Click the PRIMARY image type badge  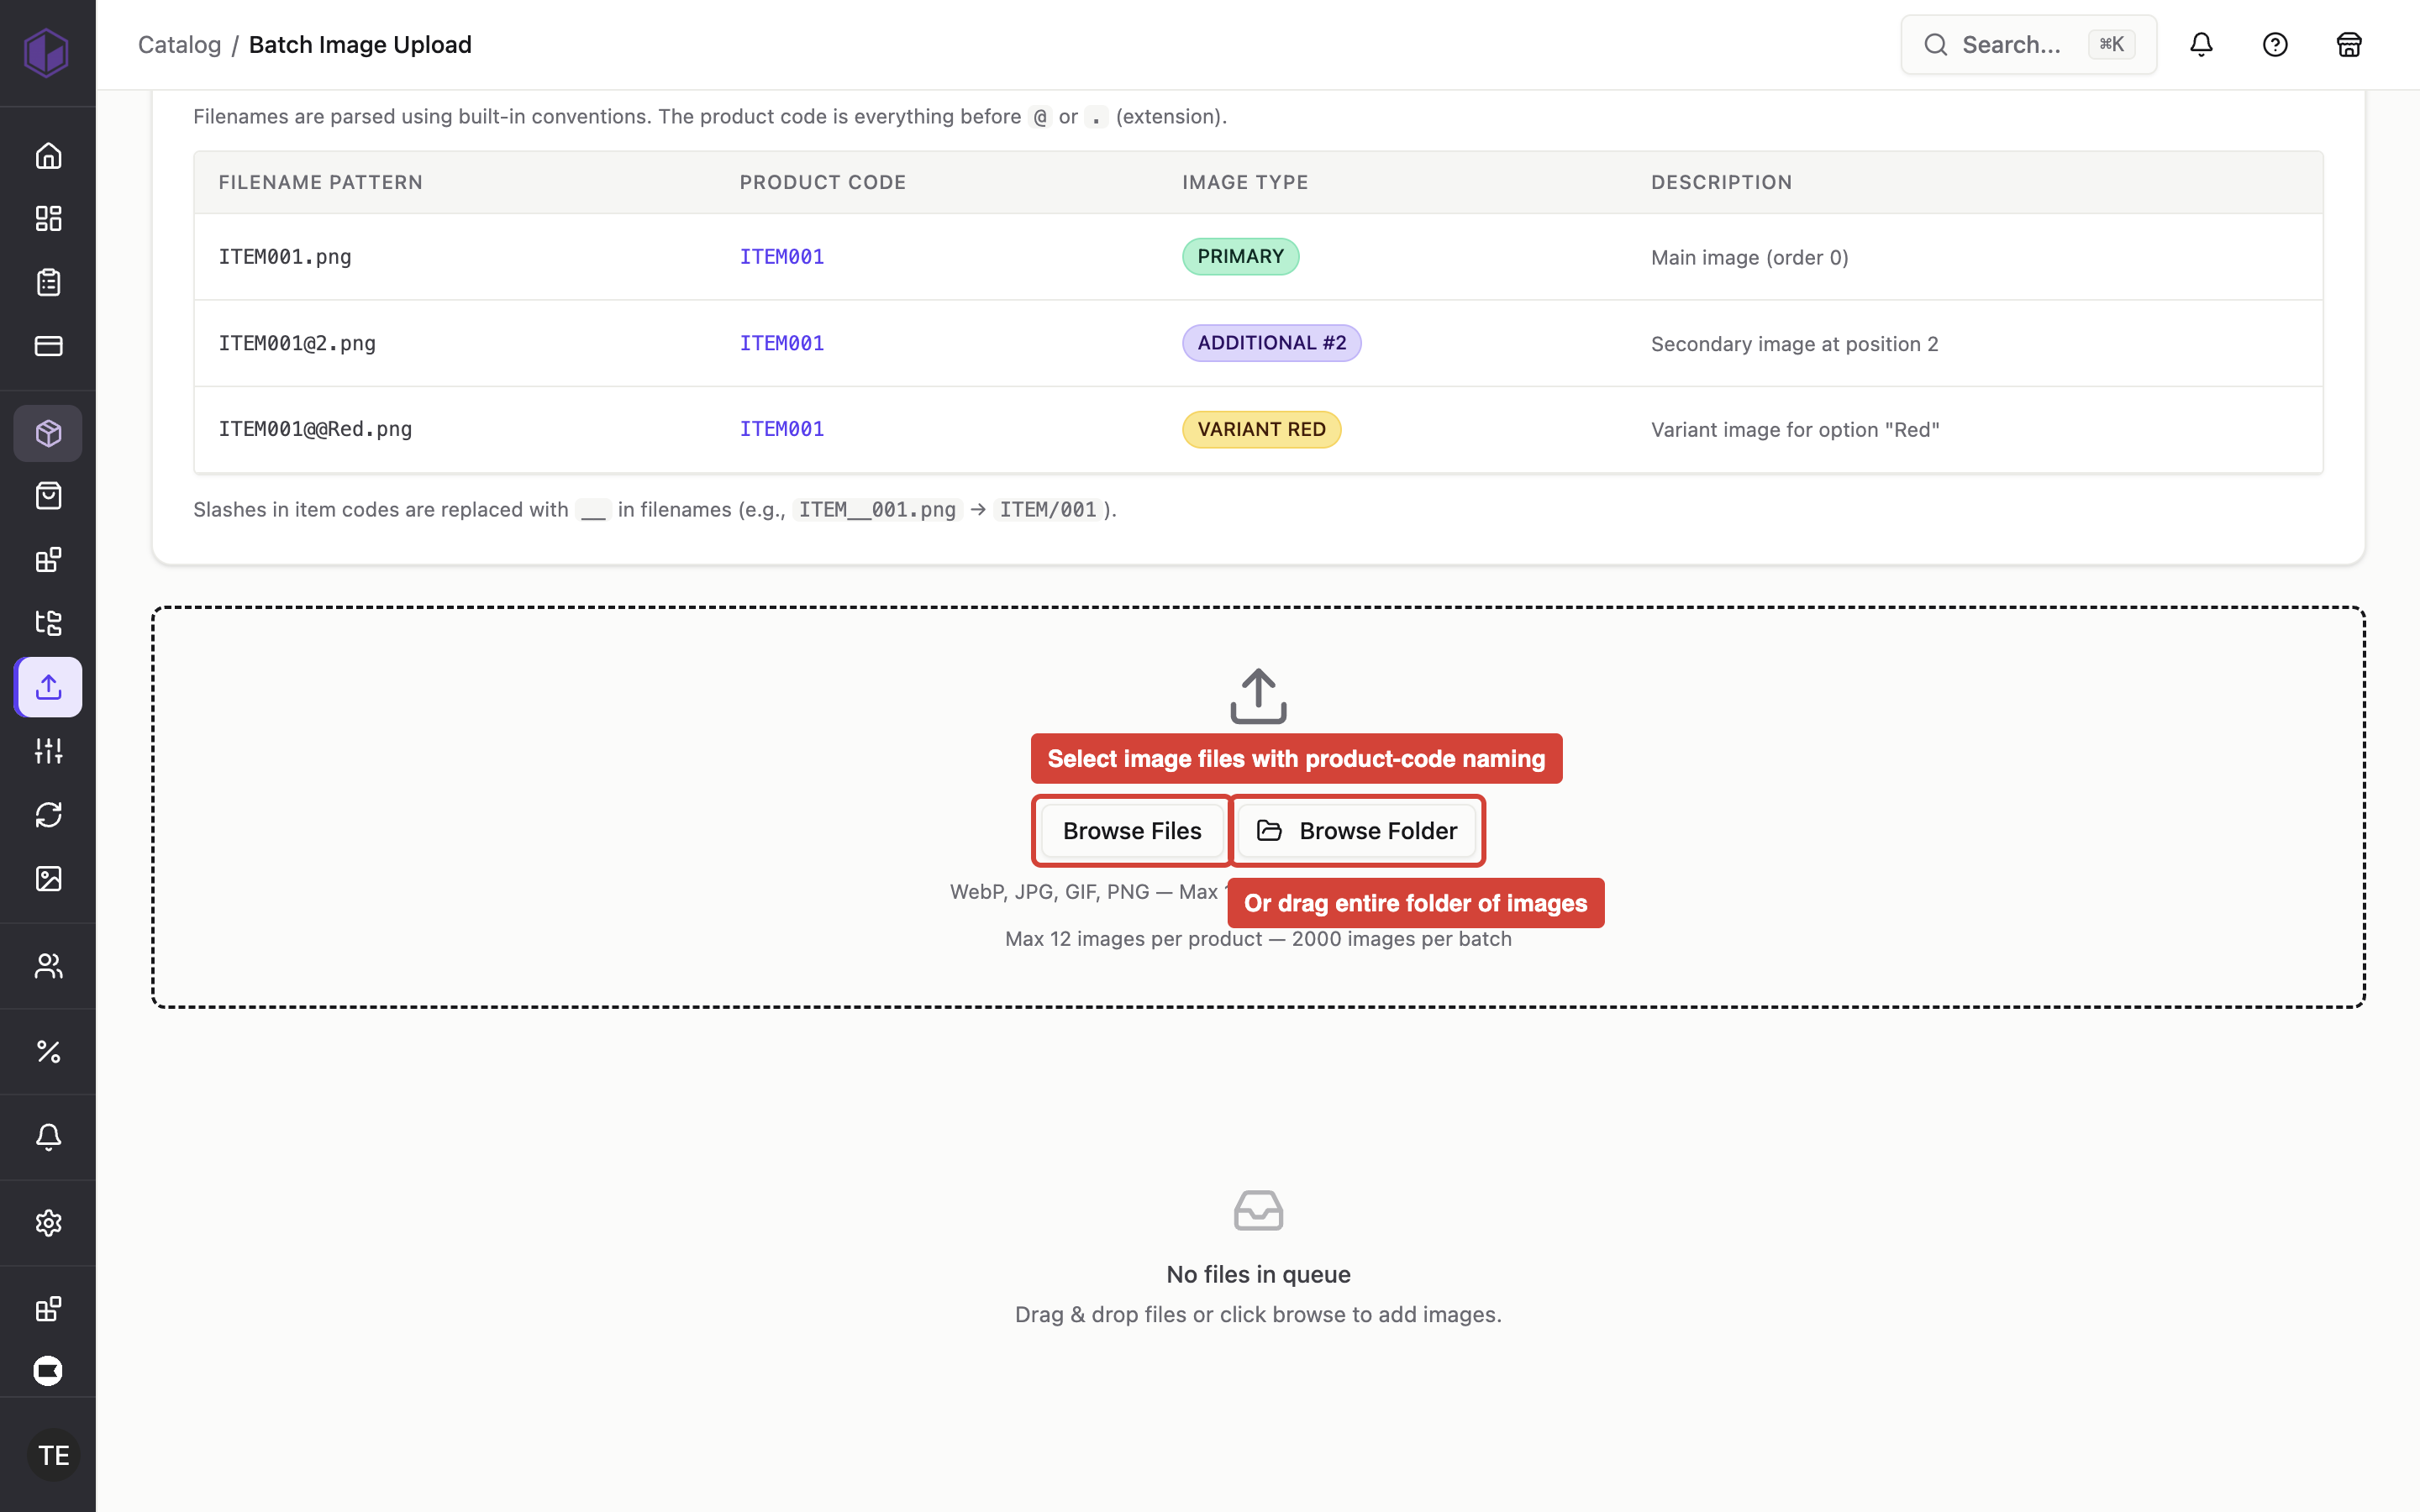(1240, 257)
